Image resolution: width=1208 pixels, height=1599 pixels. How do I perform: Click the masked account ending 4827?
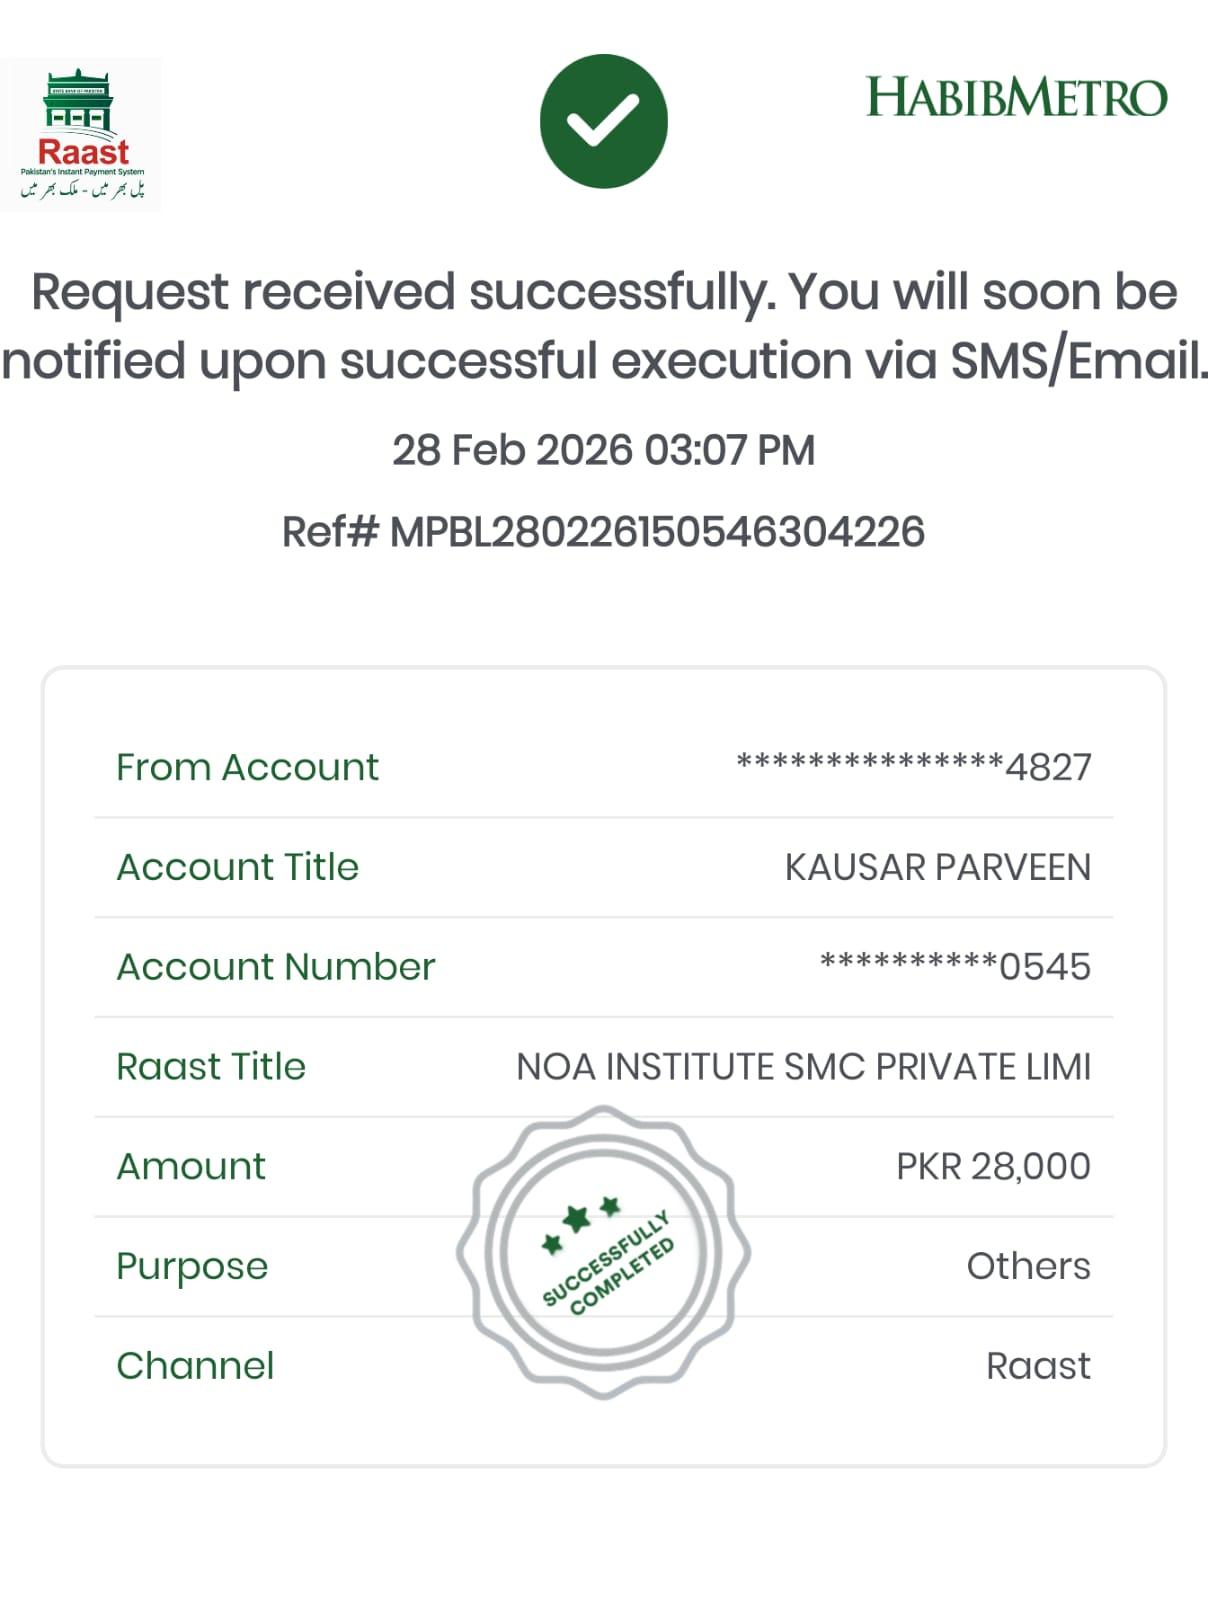pos(913,767)
